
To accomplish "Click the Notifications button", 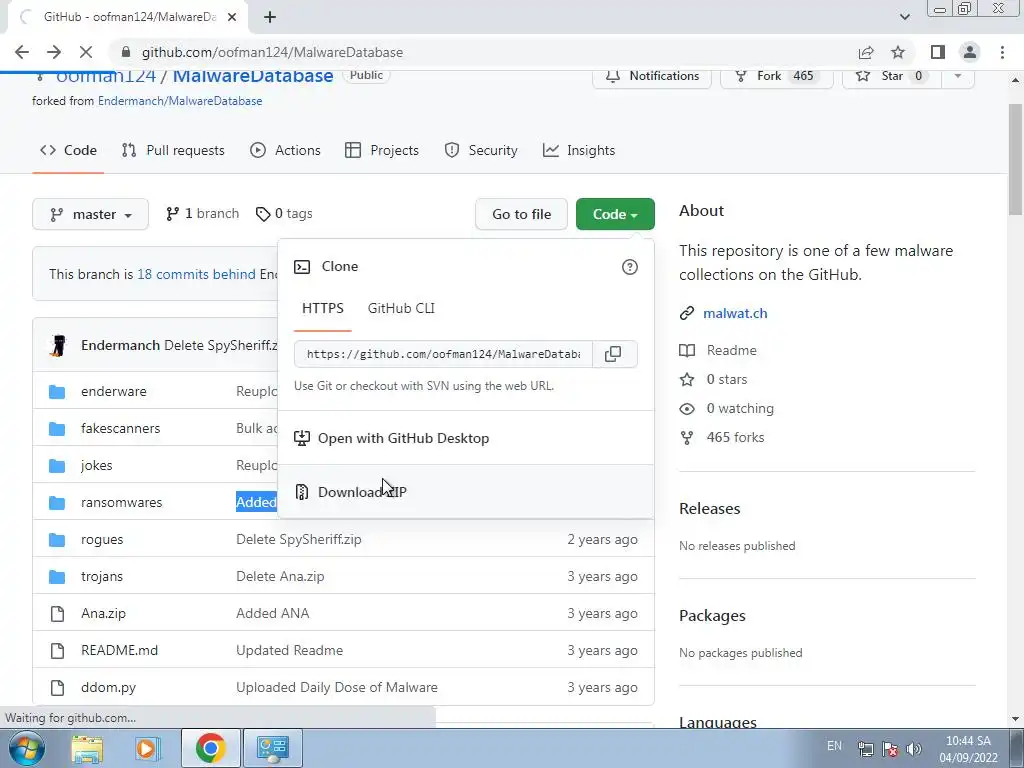I will (652, 76).
